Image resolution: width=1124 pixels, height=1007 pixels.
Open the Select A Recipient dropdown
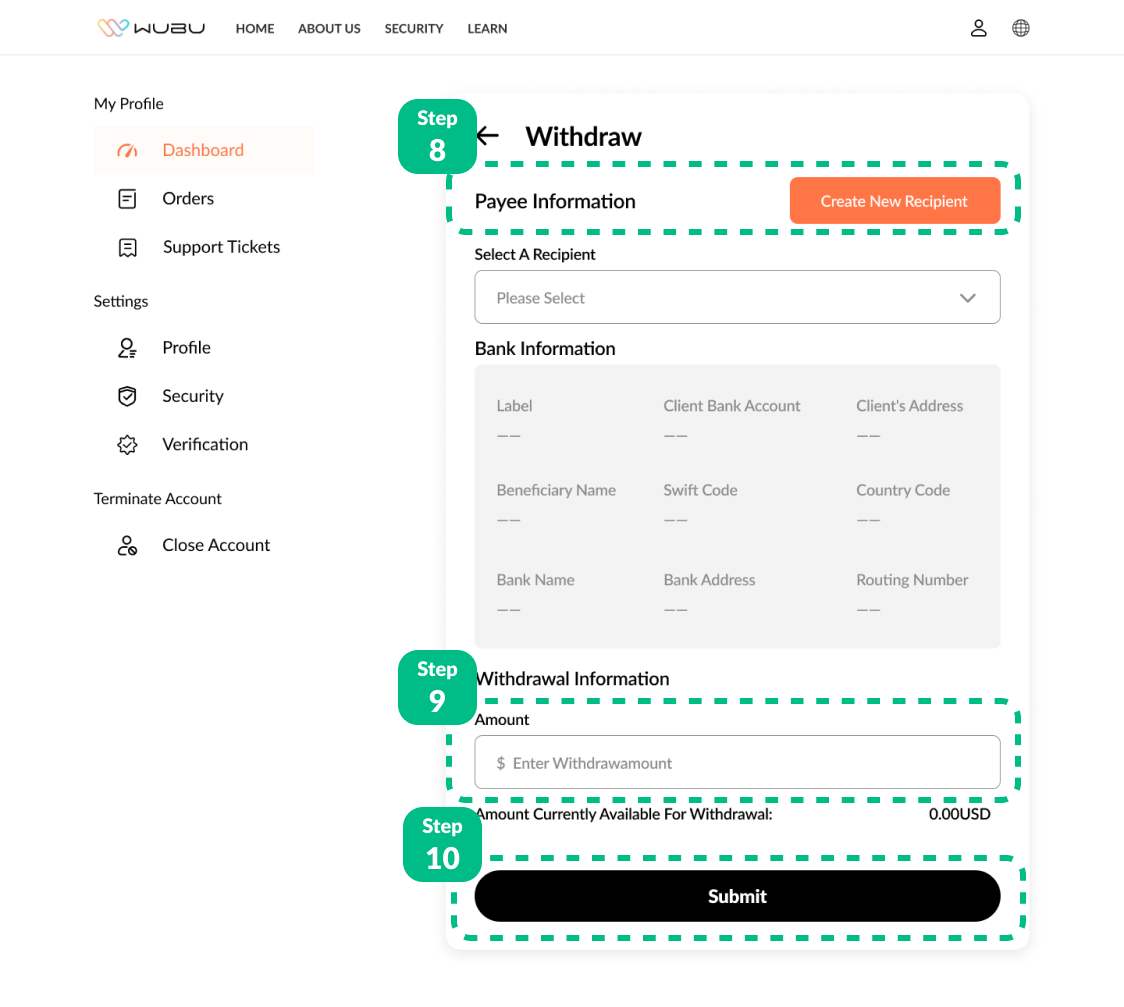coord(736,297)
